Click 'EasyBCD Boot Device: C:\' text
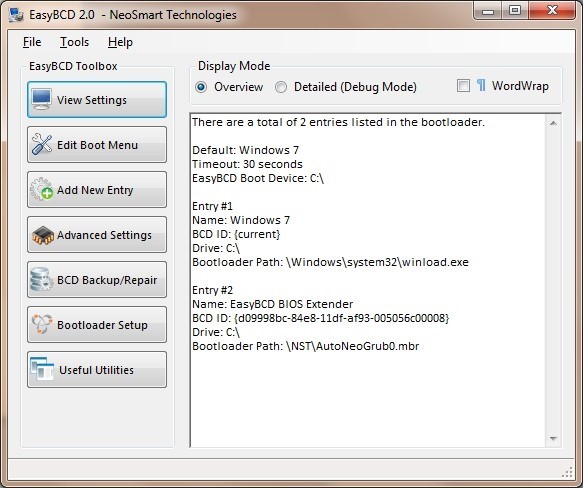 tap(258, 178)
